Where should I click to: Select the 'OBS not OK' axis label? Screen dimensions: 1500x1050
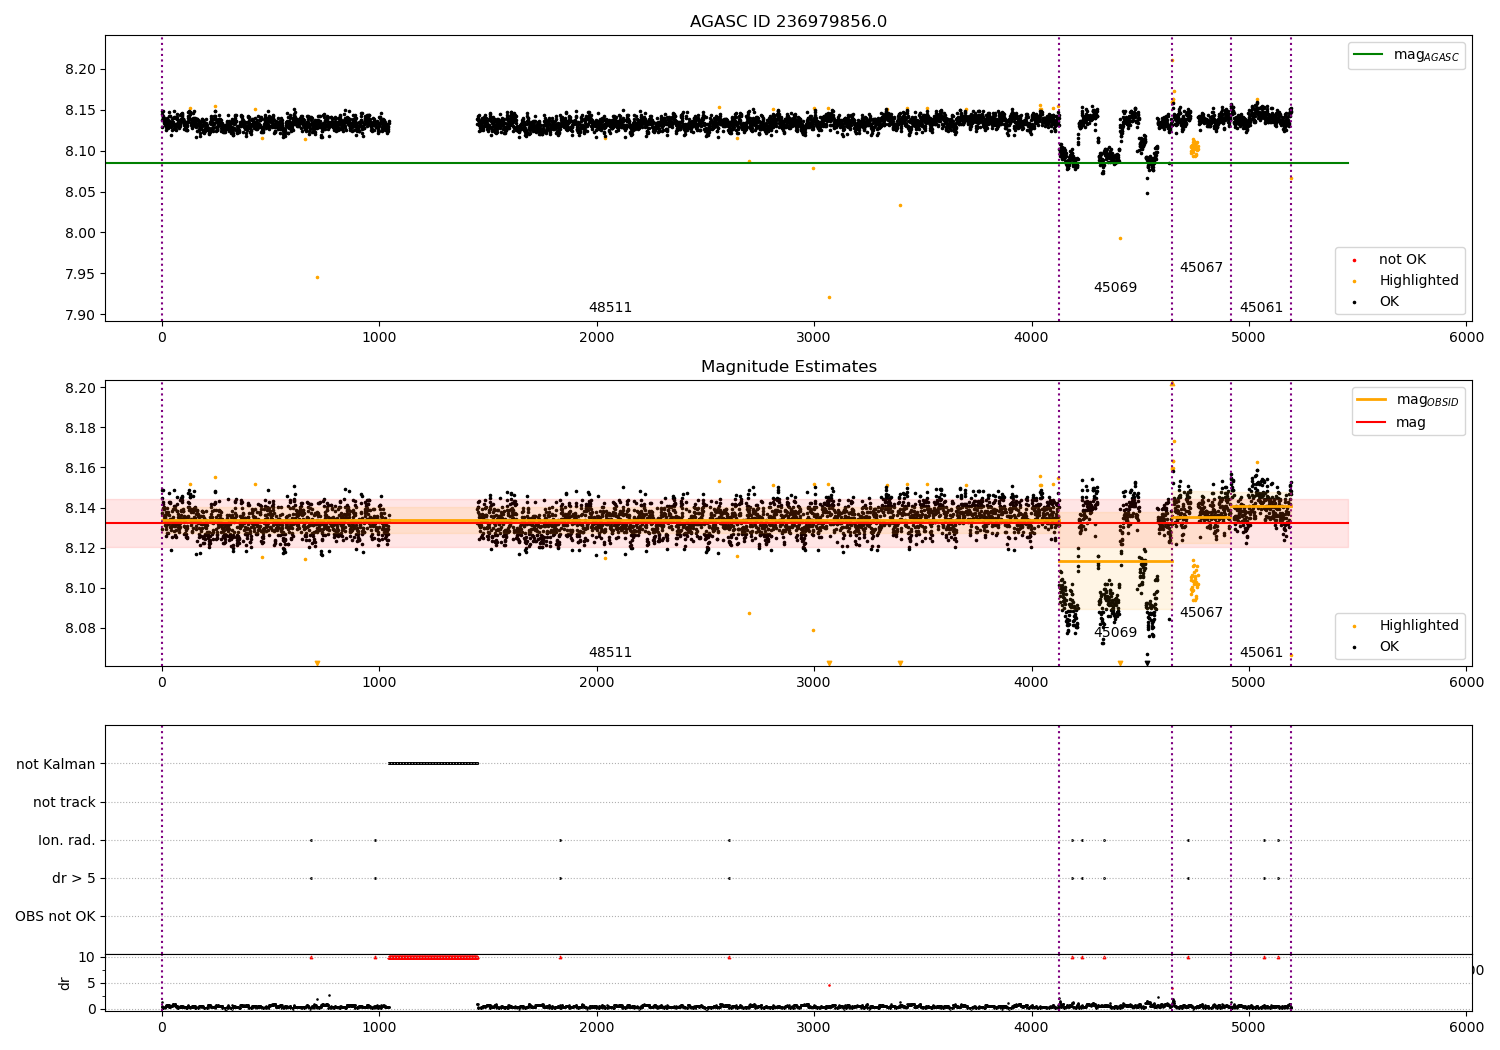[x=55, y=916]
